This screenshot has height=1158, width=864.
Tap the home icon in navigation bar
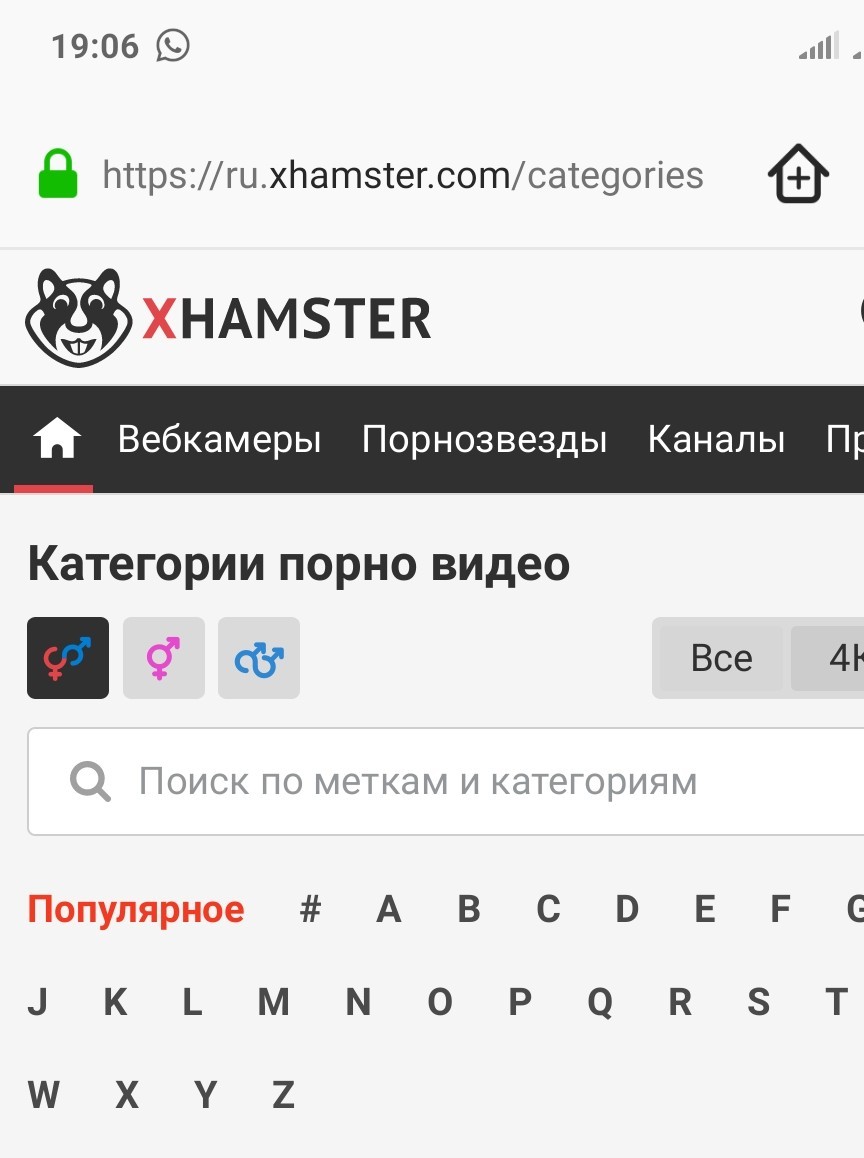pyautogui.click(x=56, y=438)
